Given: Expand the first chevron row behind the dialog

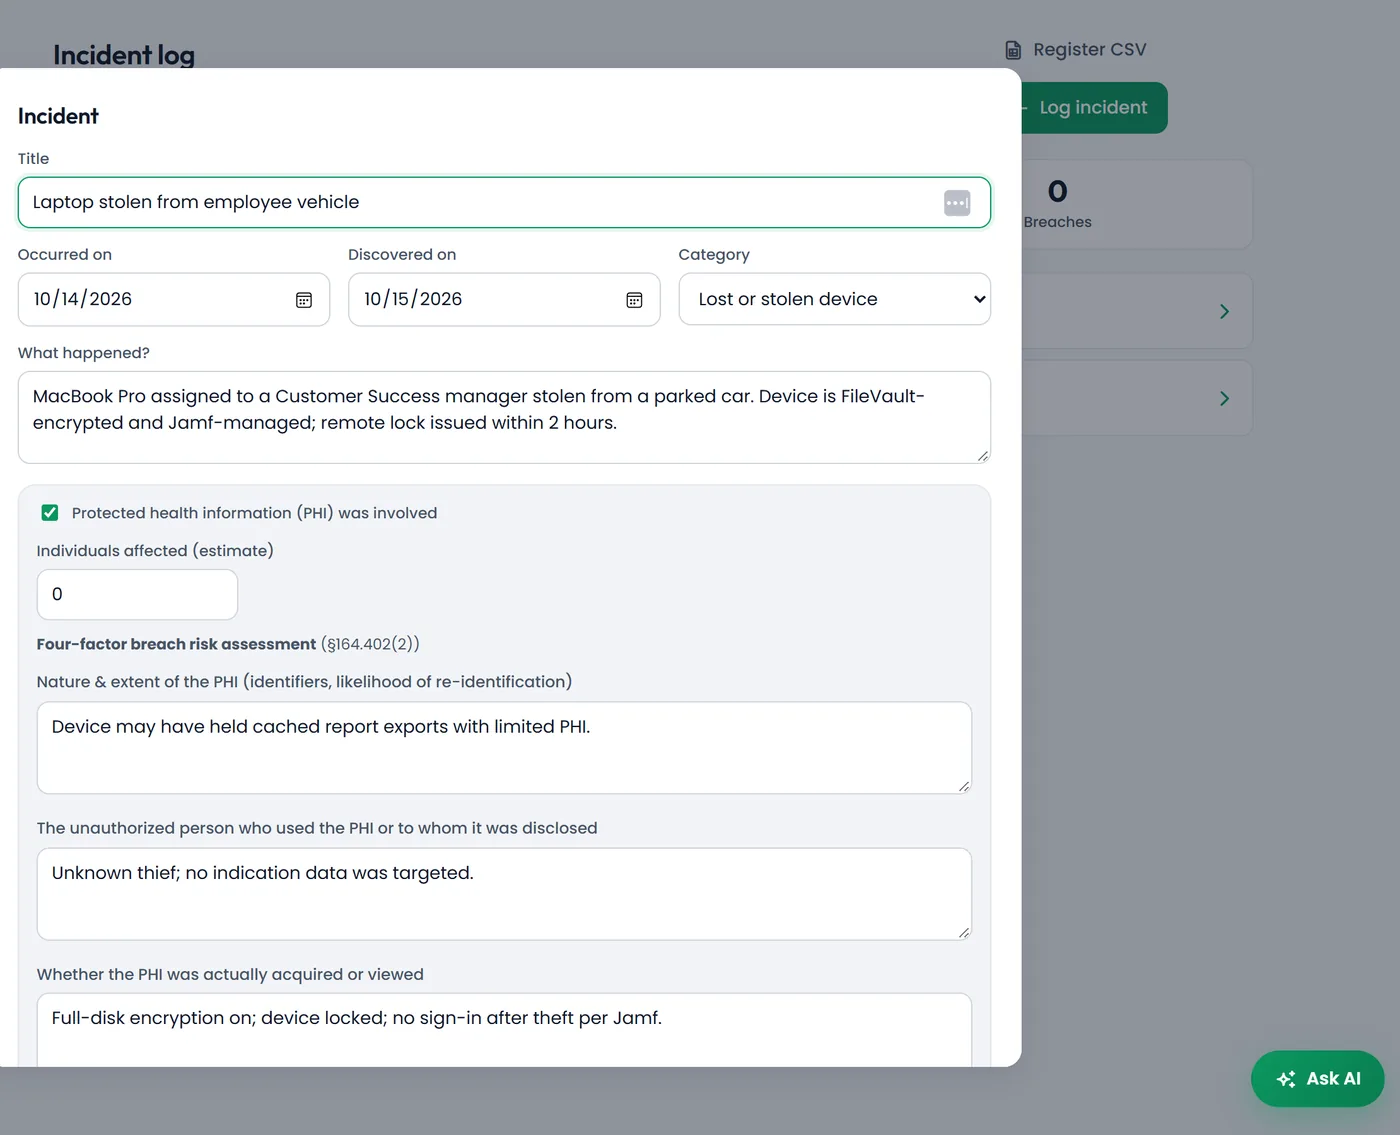Looking at the screenshot, I should (1224, 312).
